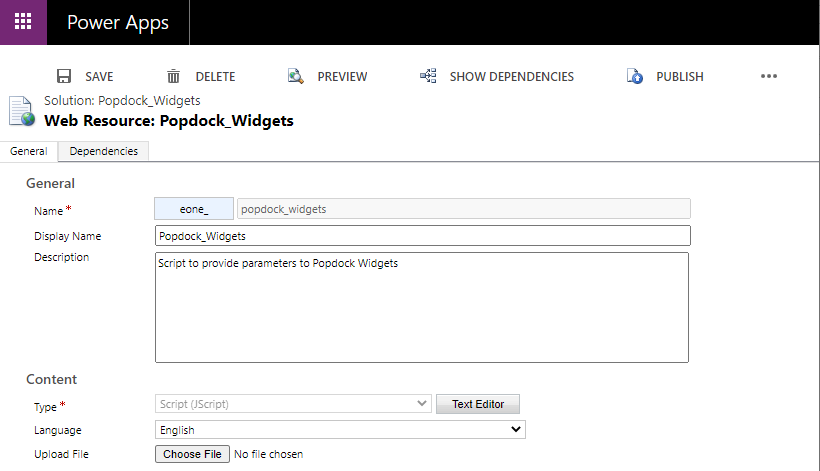Click the PREVIEW toolbar label
Screen dimensions: 820x471
[343, 77]
